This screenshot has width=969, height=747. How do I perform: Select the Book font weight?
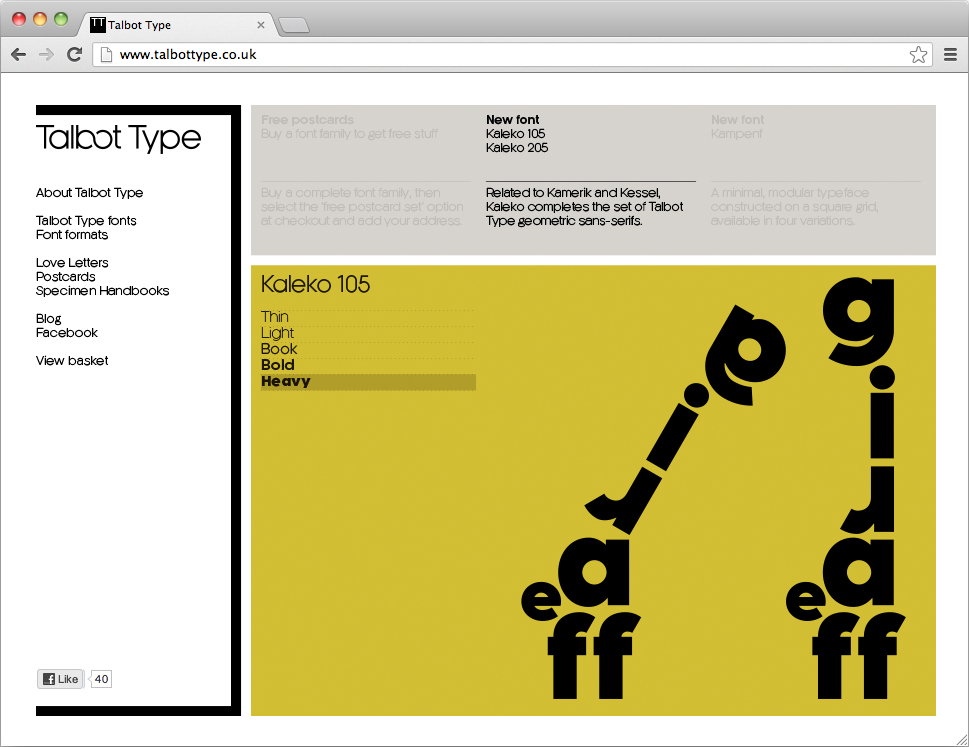tap(368, 349)
